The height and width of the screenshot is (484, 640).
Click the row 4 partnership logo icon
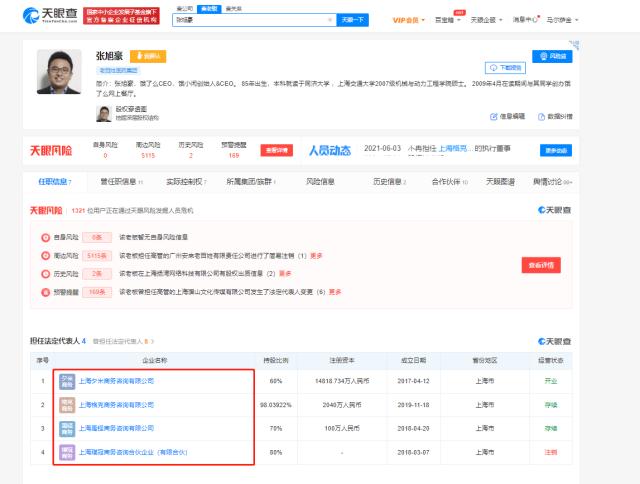click(x=67, y=452)
